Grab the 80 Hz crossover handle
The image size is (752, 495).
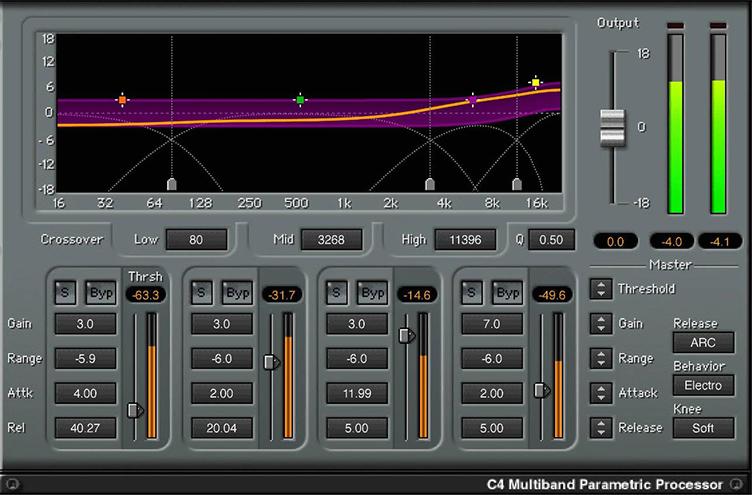pos(172,184)
